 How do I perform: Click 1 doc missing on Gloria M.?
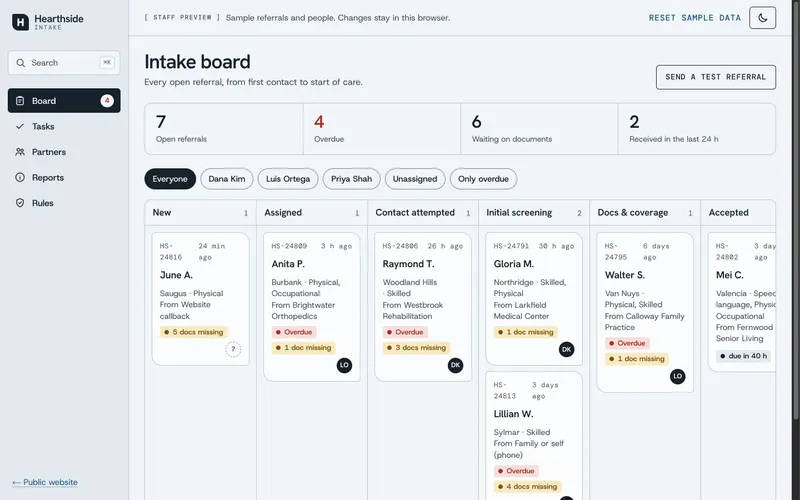(526, 332)
